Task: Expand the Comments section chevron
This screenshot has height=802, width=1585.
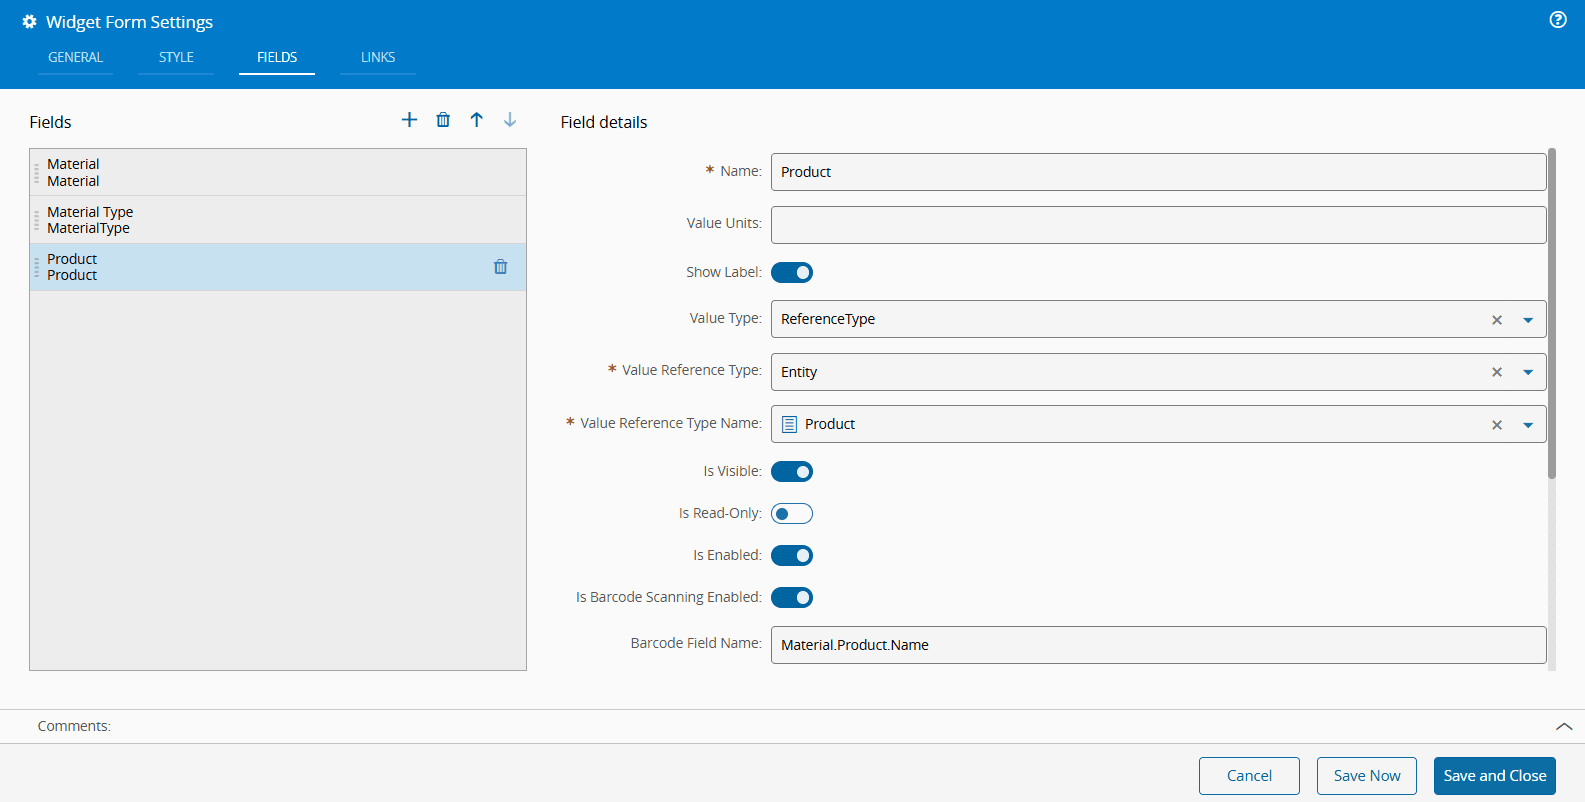Action: 1564,727
